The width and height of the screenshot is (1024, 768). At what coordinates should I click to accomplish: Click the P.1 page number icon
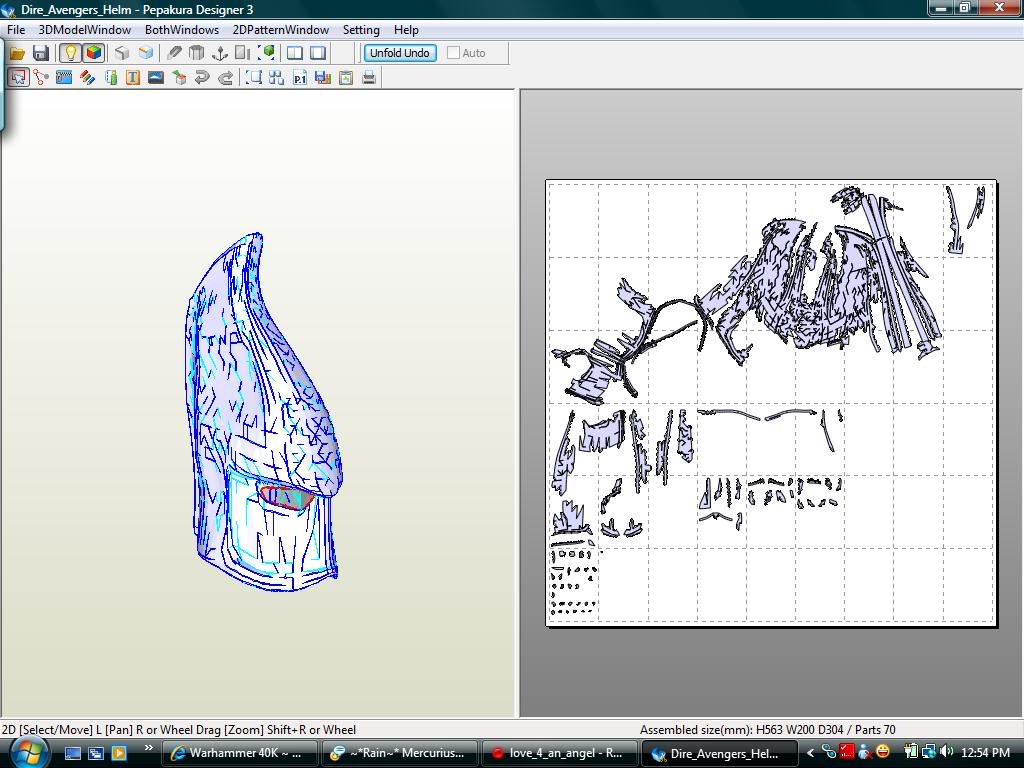[x=300, y=78]
